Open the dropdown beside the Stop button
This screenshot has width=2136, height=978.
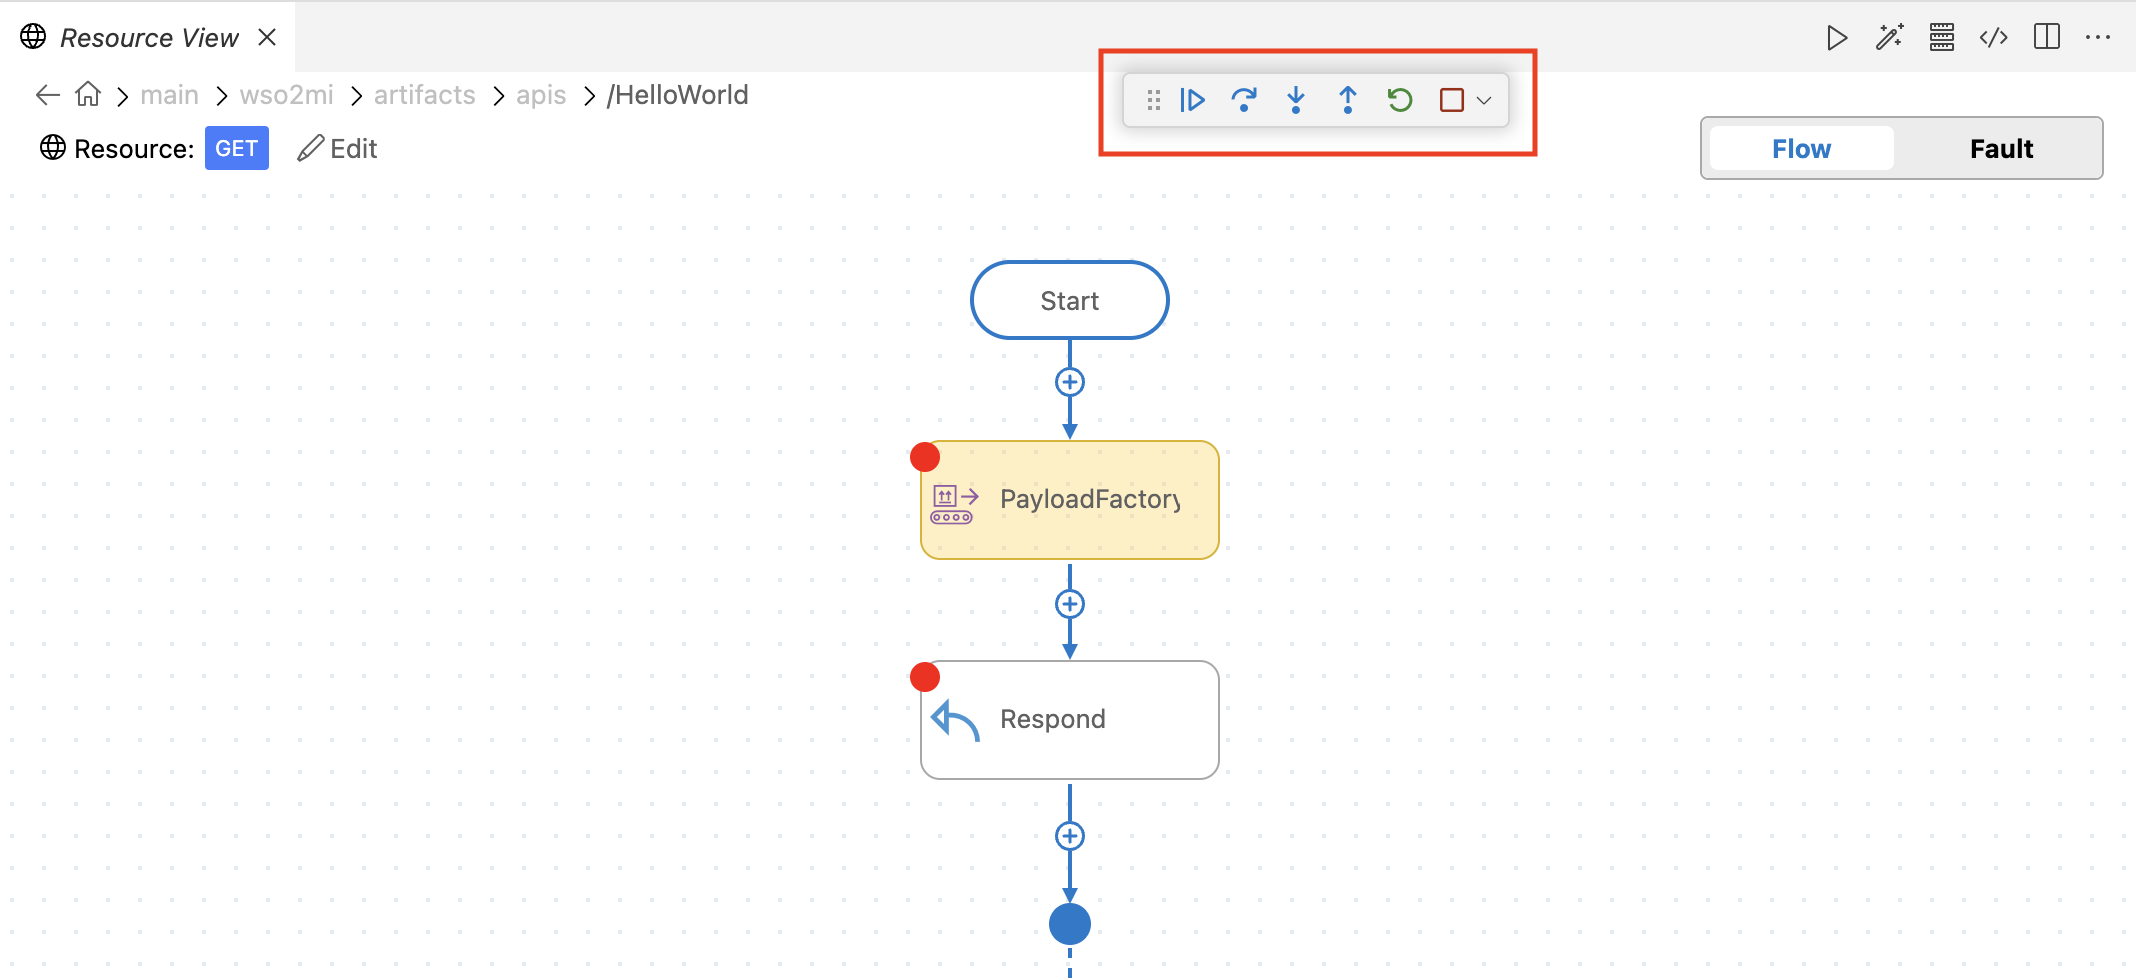tap(1484, 100)
